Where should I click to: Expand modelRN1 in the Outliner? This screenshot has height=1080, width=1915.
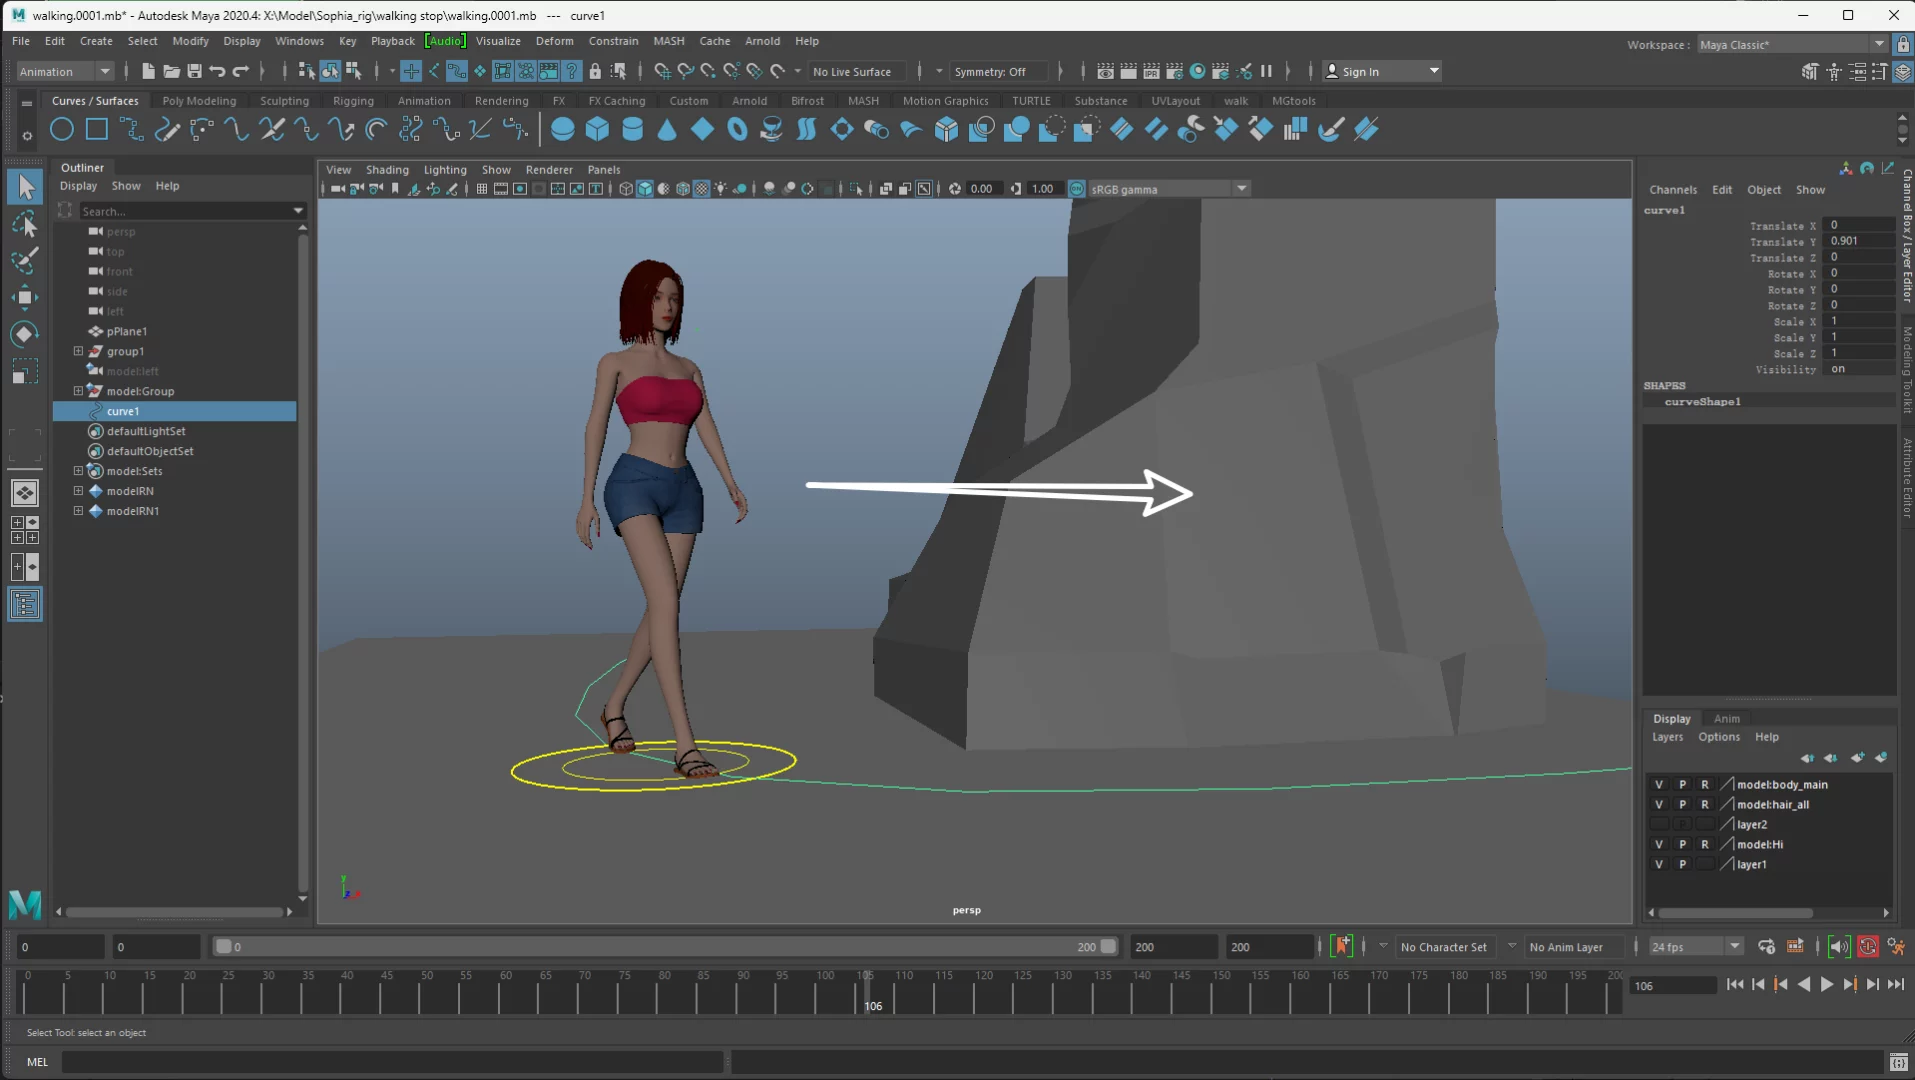78,511
